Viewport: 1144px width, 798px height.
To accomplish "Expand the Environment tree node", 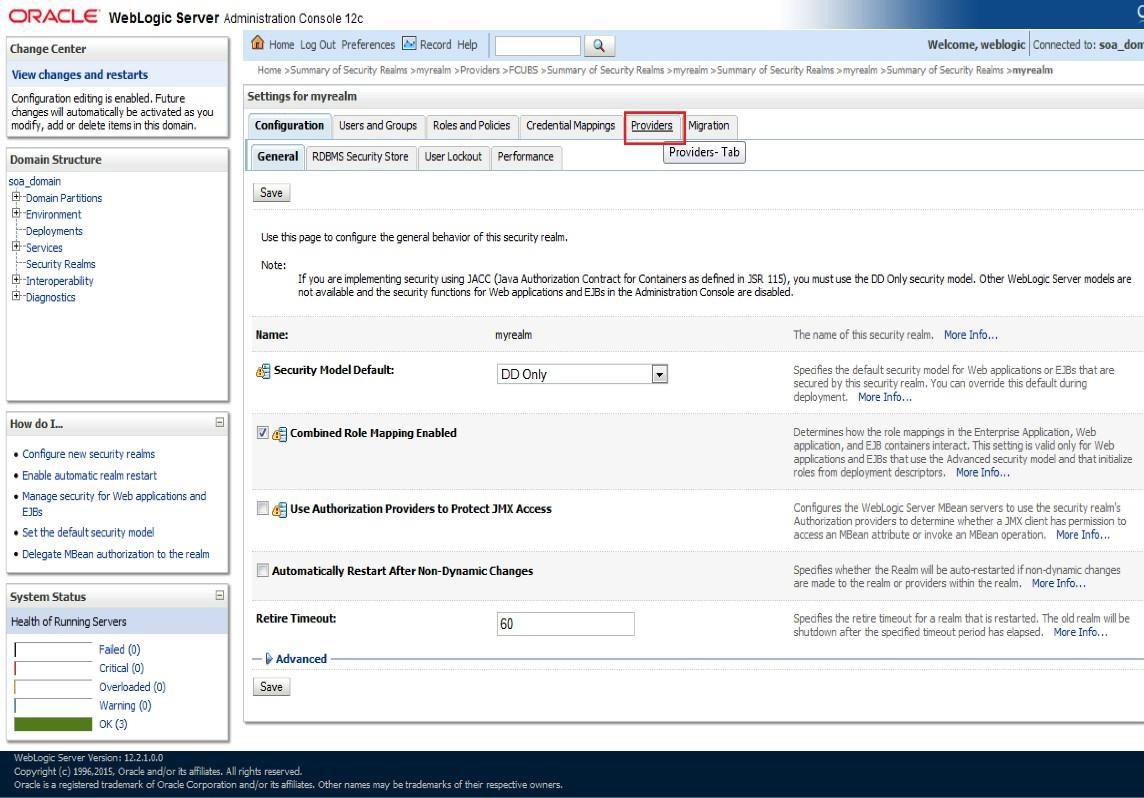I will click(x=16, y=214).
